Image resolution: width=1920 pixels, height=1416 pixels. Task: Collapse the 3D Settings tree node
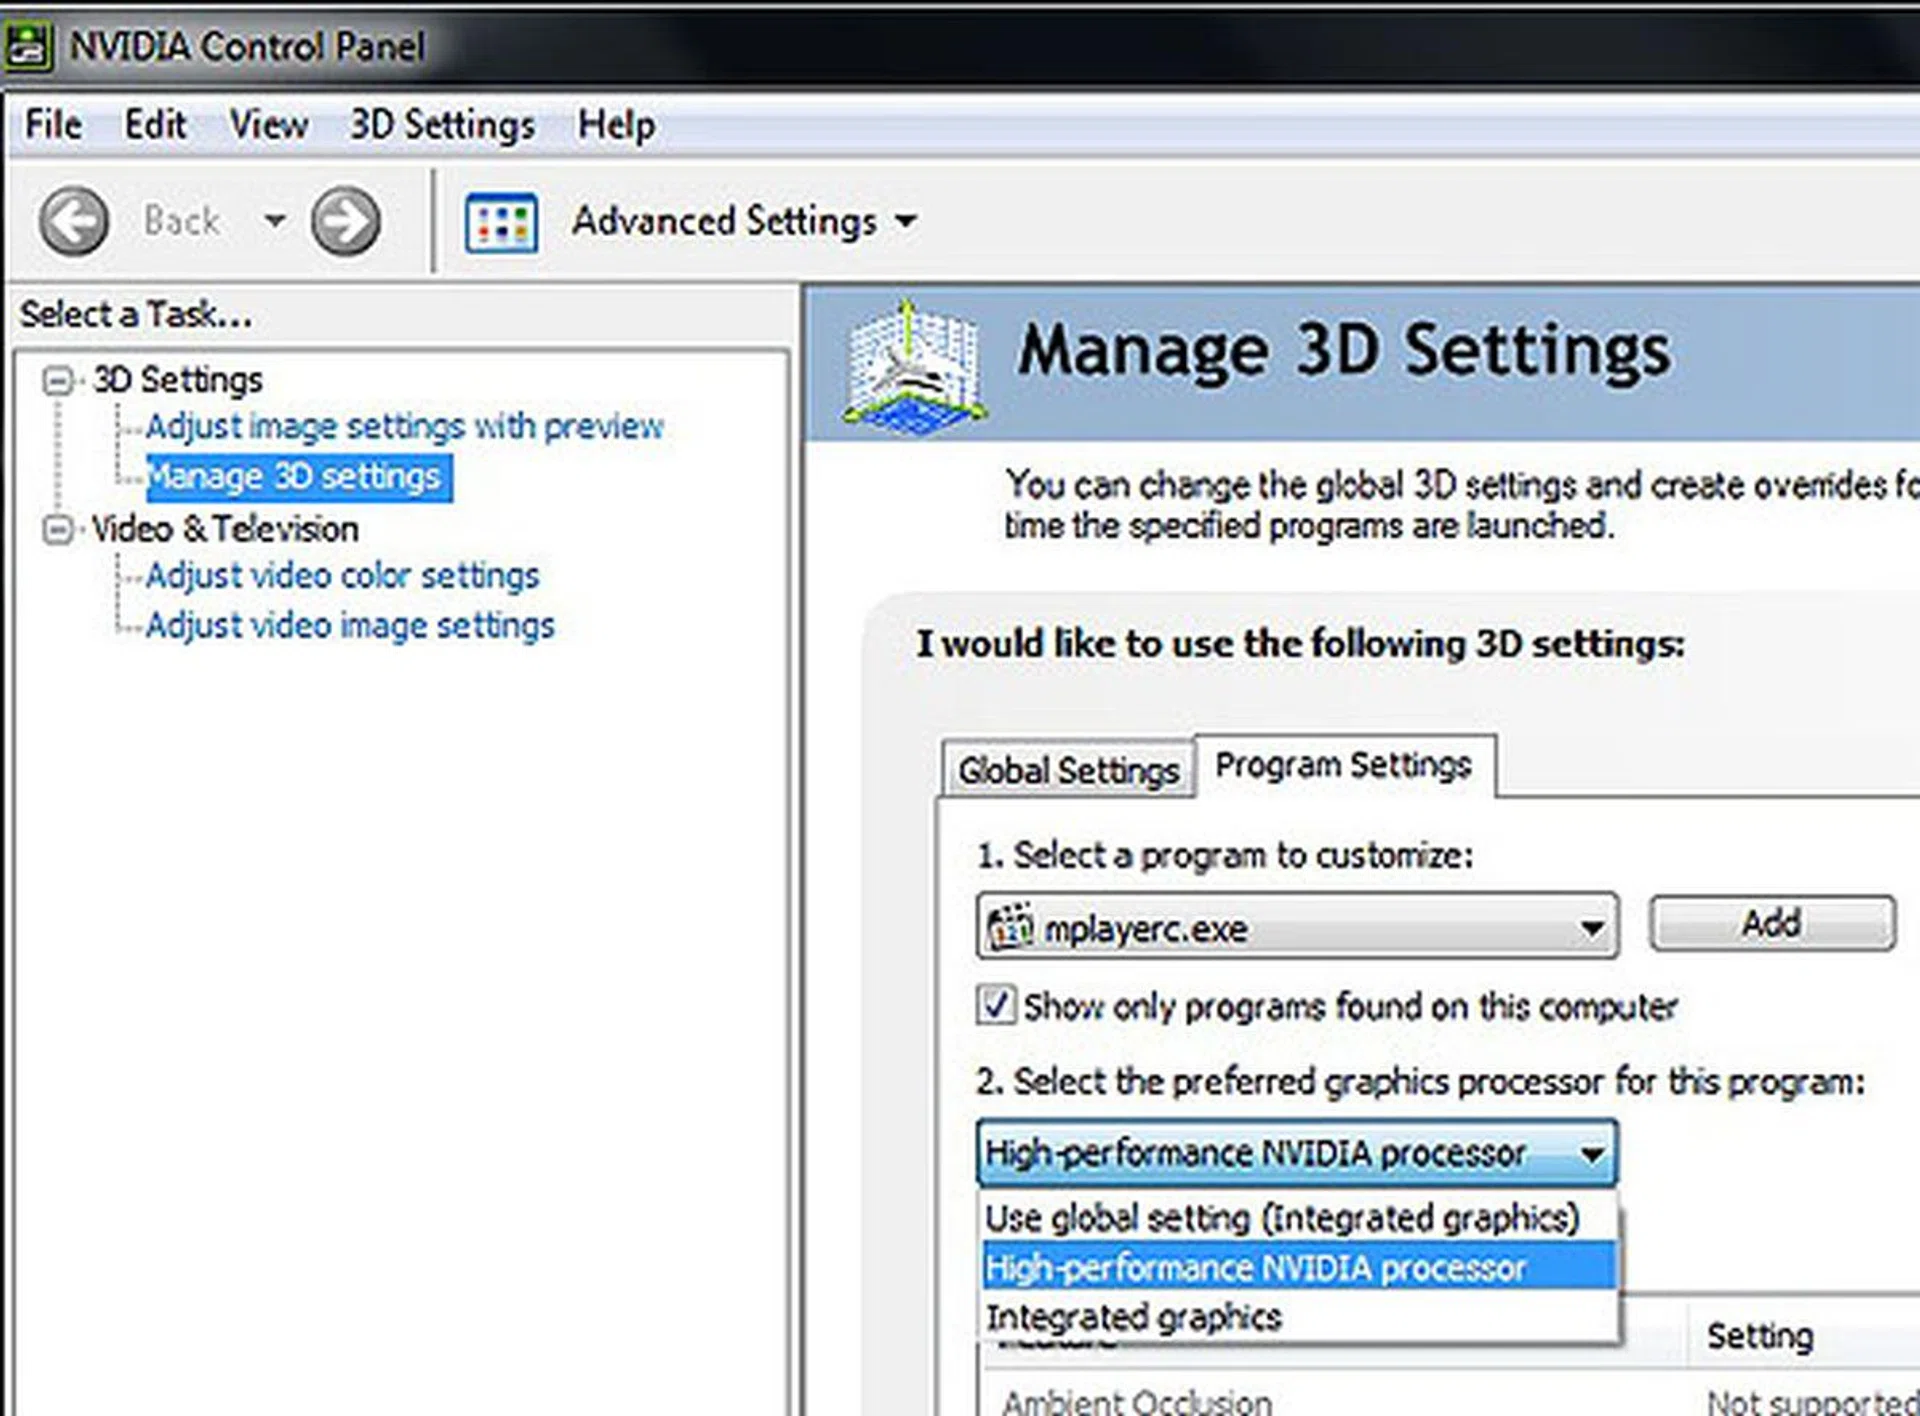click(x=58, y=380)
